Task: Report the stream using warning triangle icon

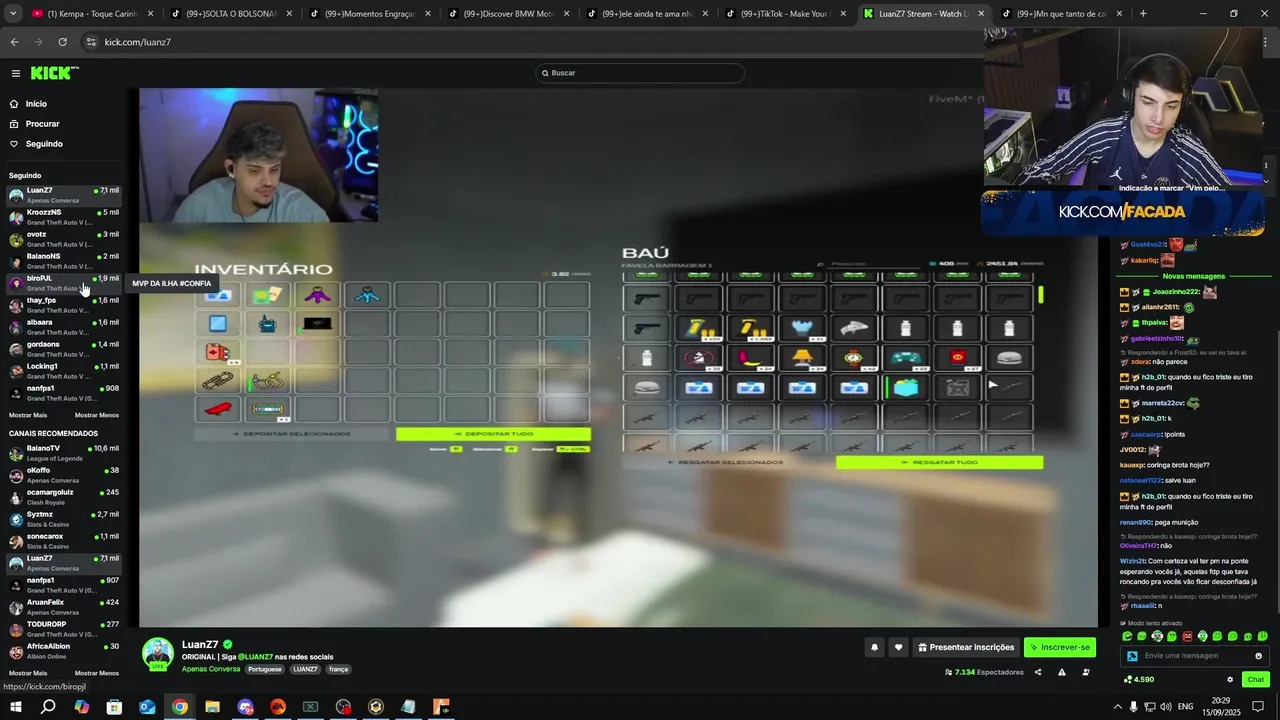Action: (x=1062, y=672)
